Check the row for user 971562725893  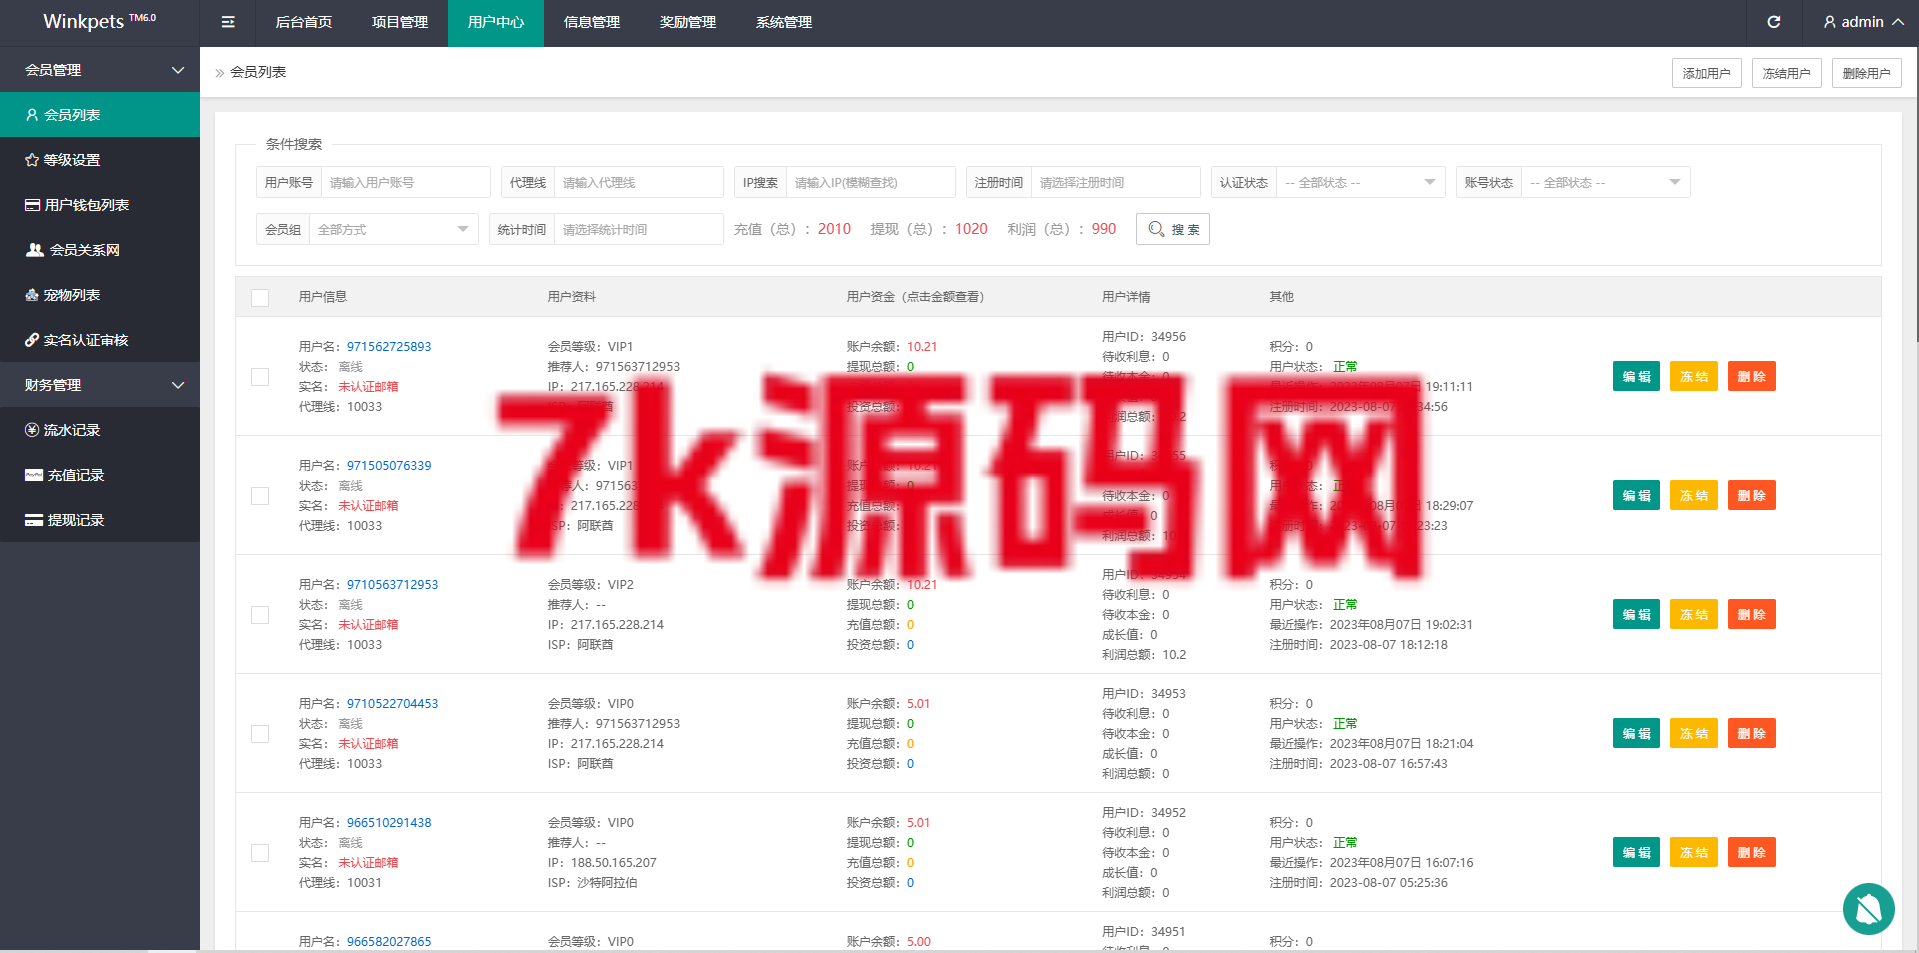click(260, 377)
